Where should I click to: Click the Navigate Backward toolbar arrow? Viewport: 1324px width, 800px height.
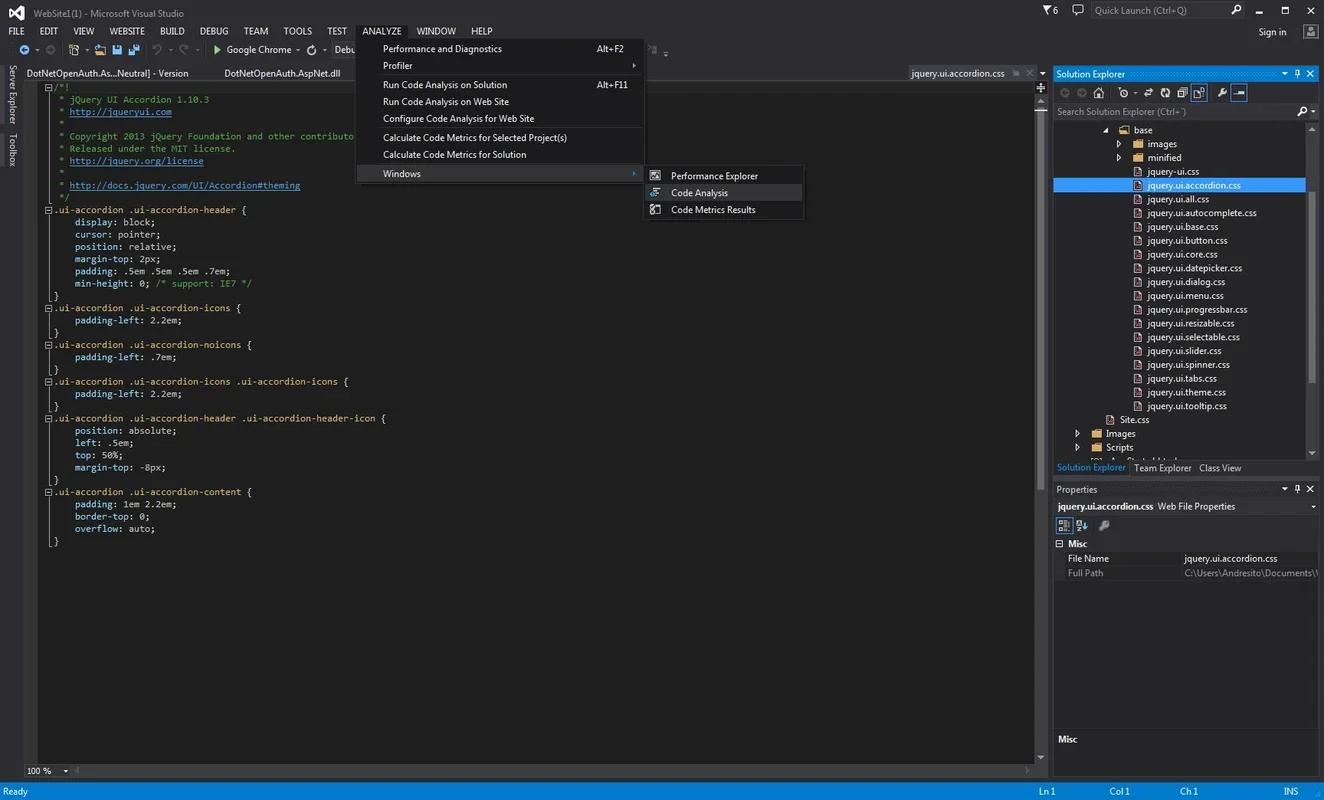[24, 50]
